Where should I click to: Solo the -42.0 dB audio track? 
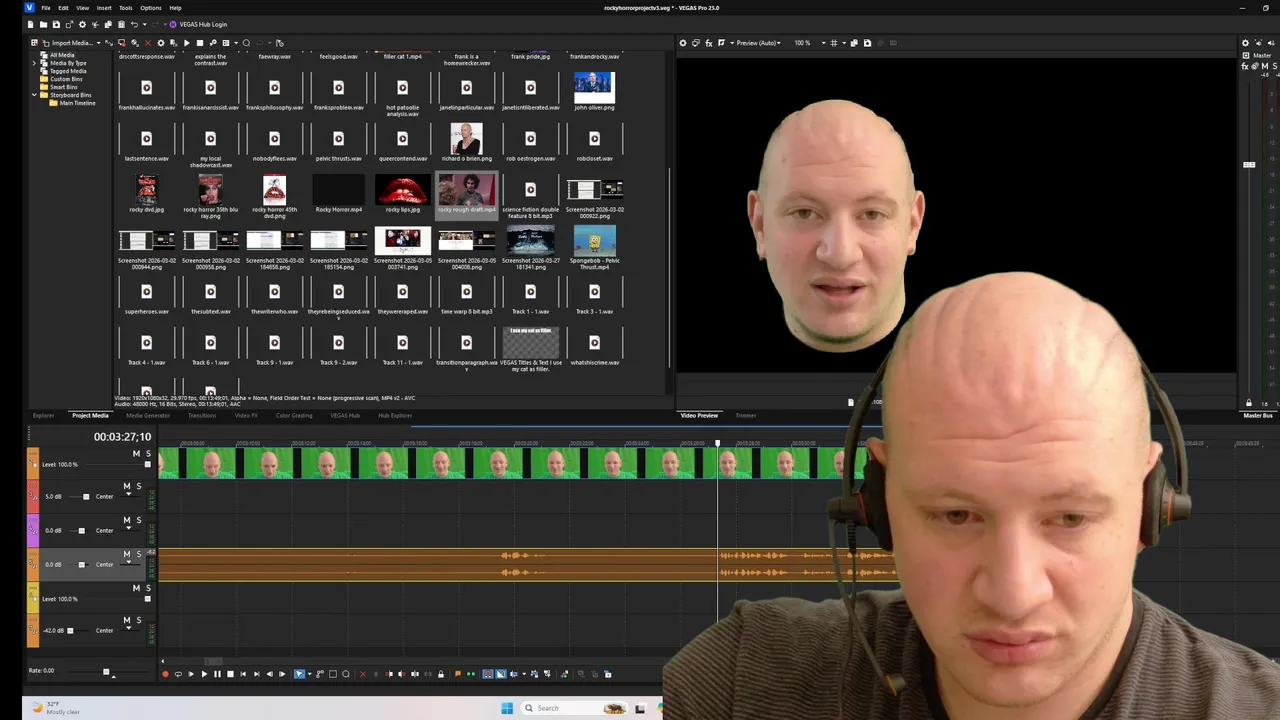(x=138, y=620)
